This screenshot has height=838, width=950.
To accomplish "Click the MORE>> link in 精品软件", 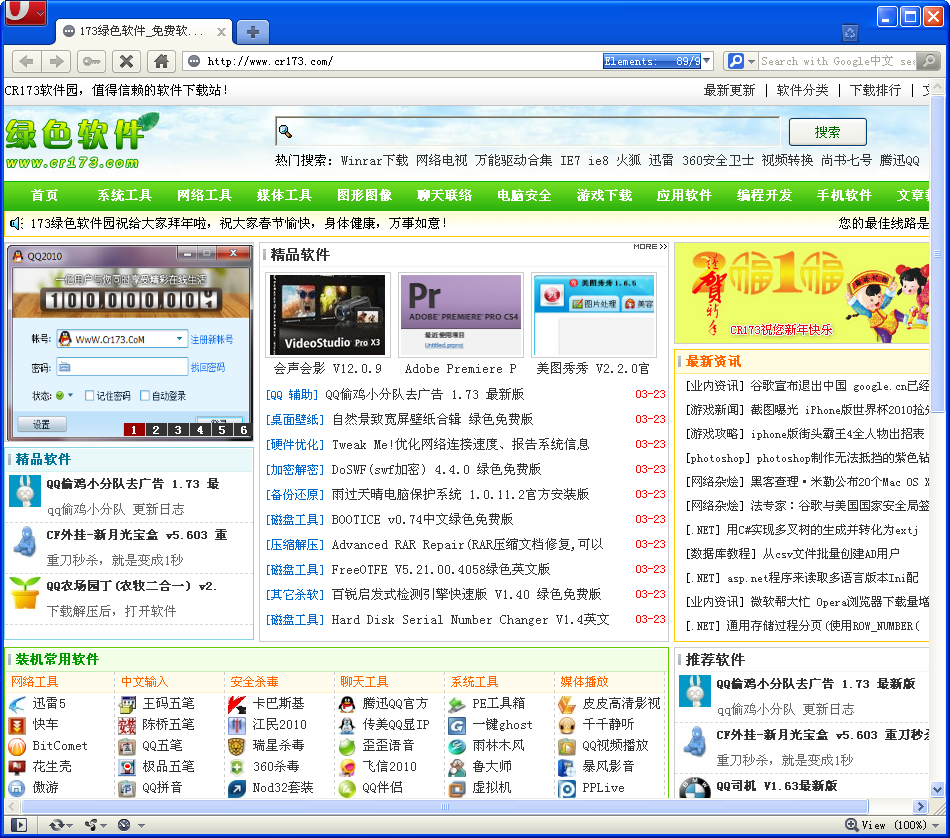I will pyautogui.click(x=650, y=247).
